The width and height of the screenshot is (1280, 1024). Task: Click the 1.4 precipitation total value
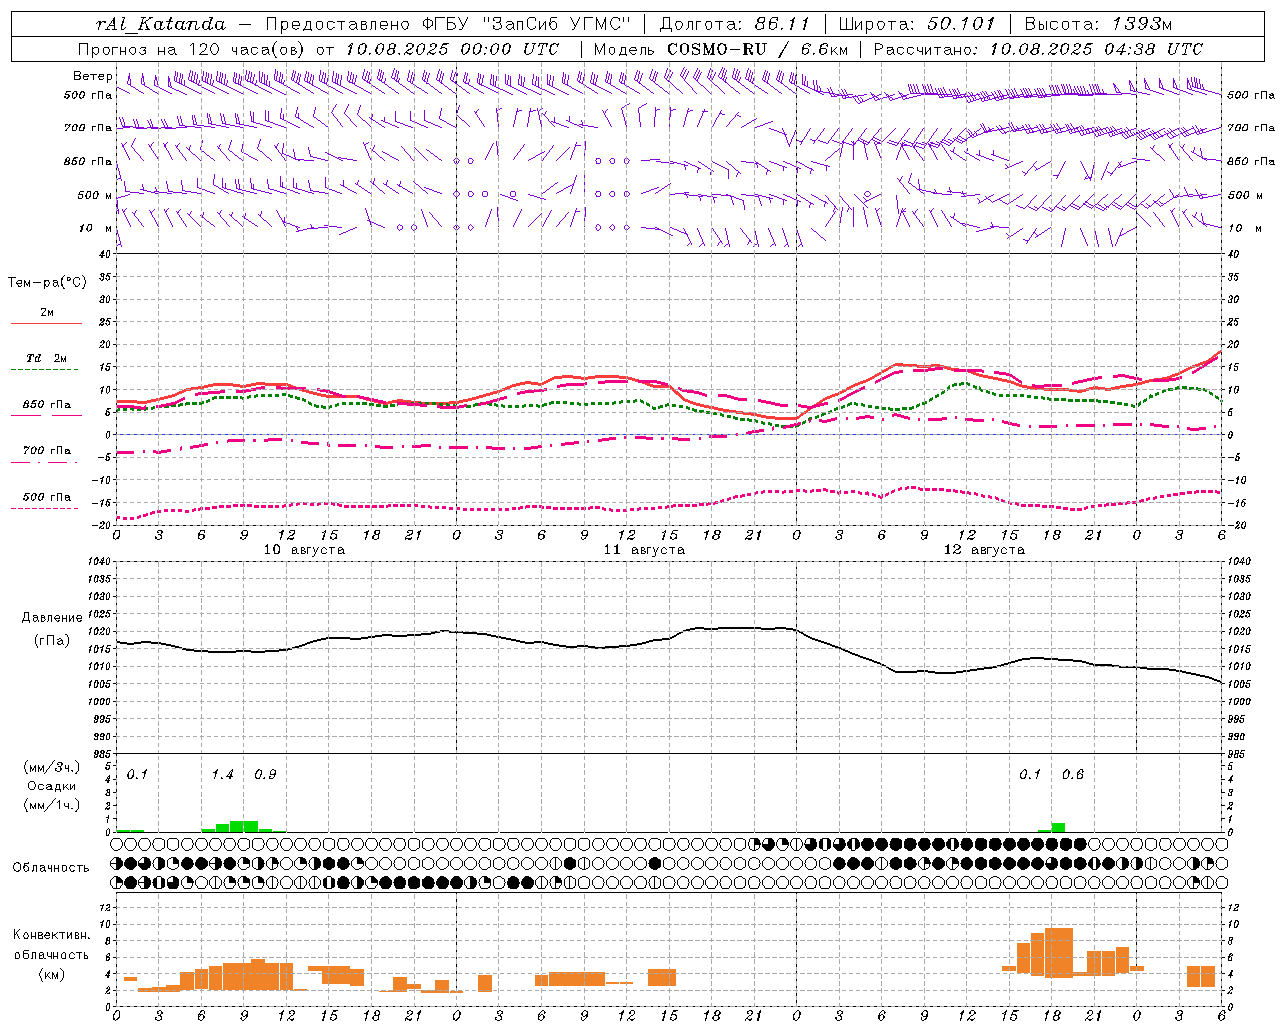[x=222, y=775]
